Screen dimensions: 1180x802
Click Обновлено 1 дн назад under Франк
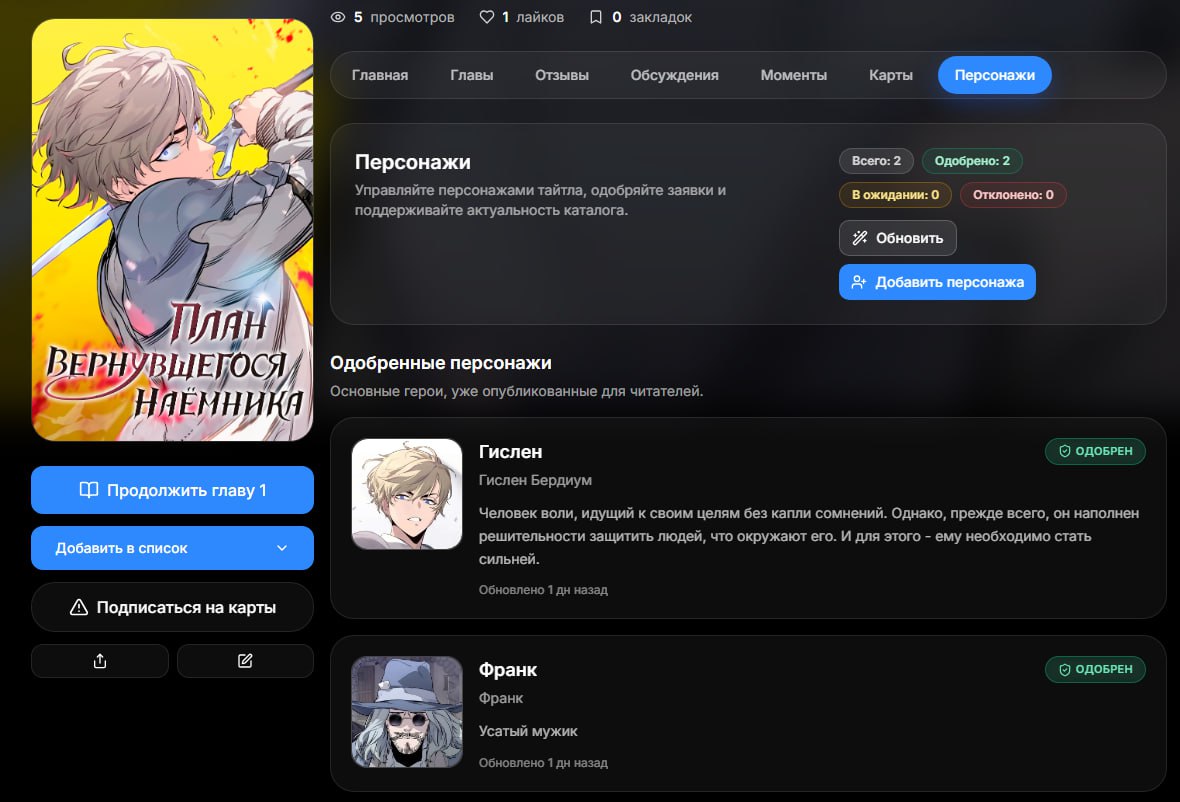click(543, 763)
